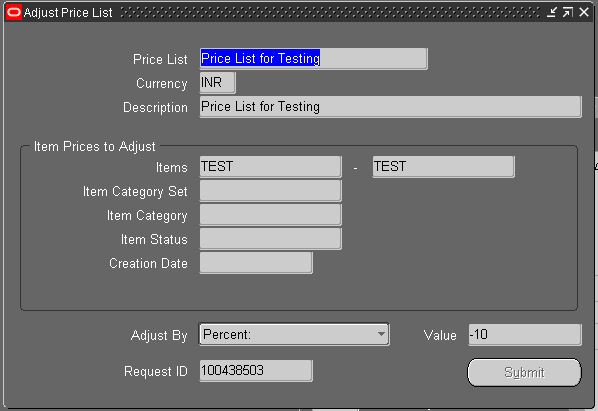
Task: Click the Currency field showing INR
Action: tap(217, 83)
